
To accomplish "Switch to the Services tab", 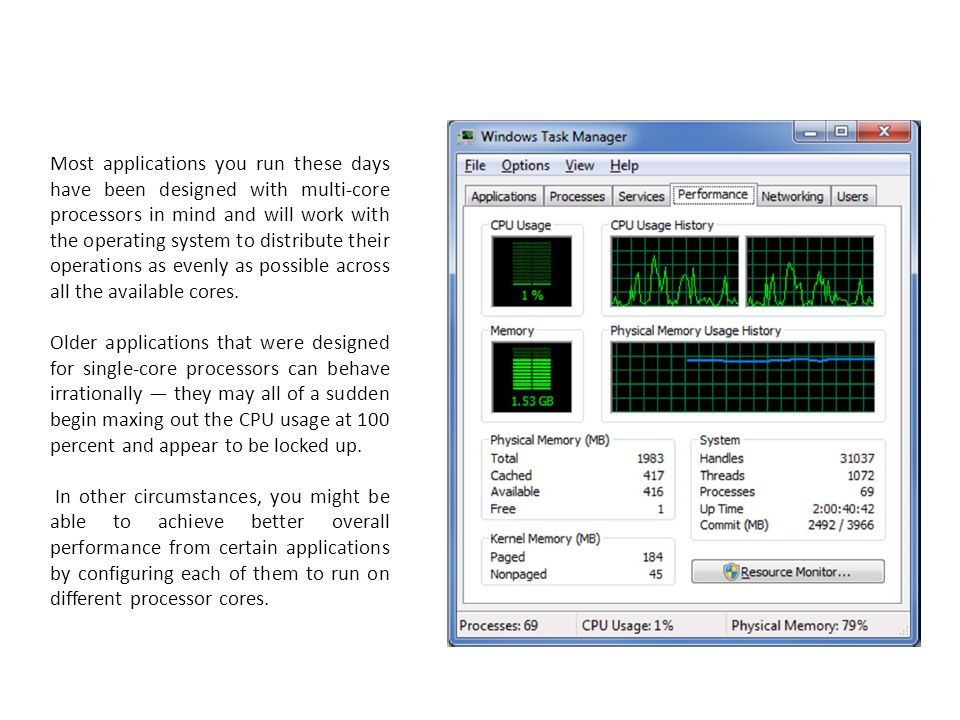I will pyautogui.click(x=641, y=197).
